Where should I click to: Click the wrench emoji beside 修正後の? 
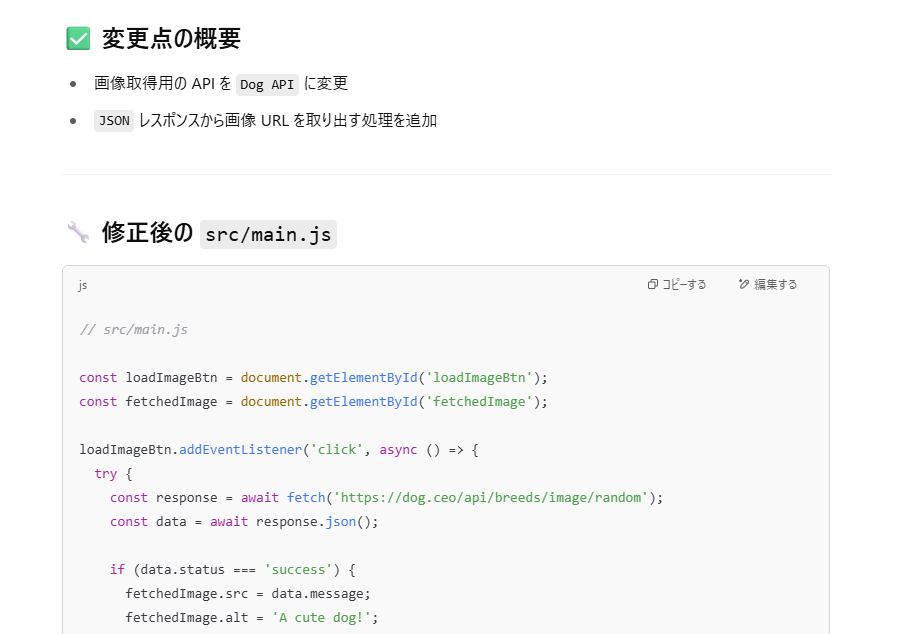(x=78, y=233)
